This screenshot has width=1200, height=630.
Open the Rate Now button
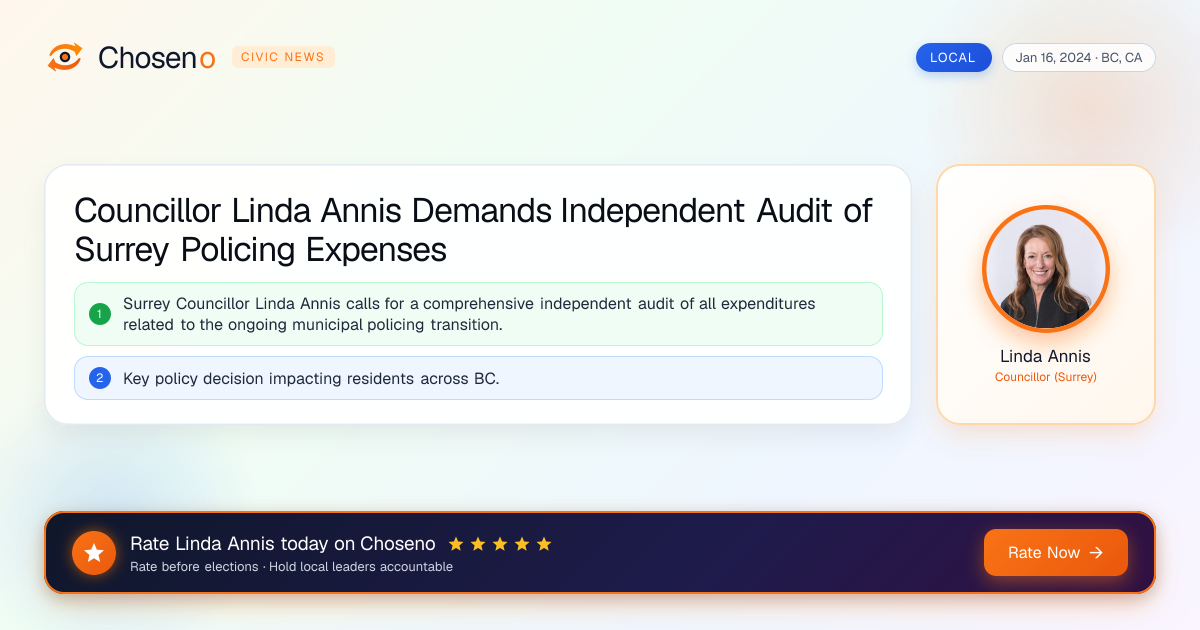pos(1056,553)
